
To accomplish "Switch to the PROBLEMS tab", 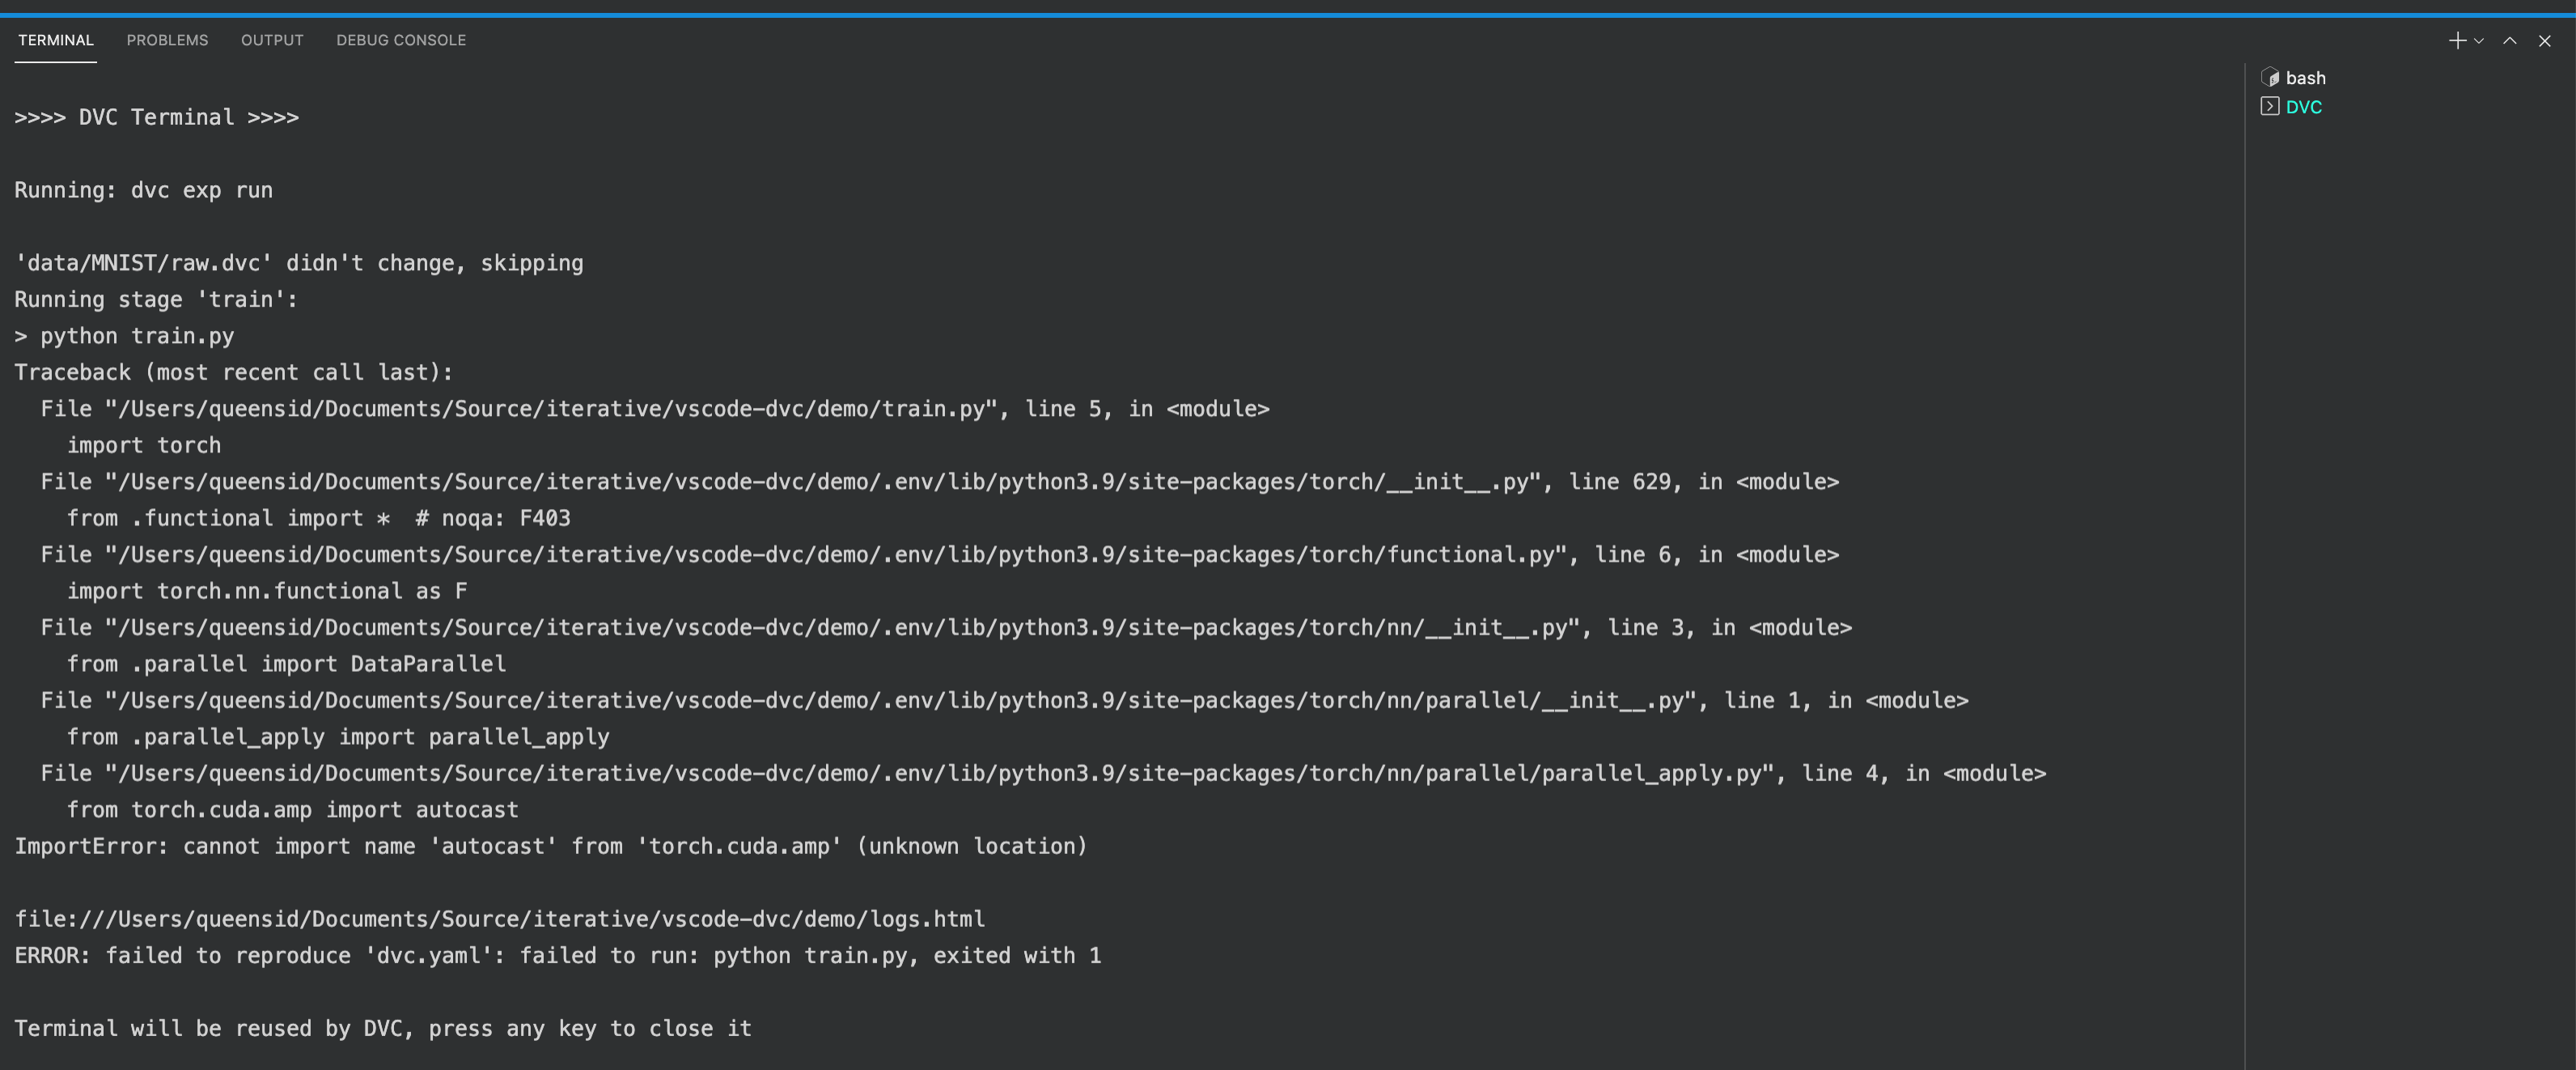I will pos(167,40).
